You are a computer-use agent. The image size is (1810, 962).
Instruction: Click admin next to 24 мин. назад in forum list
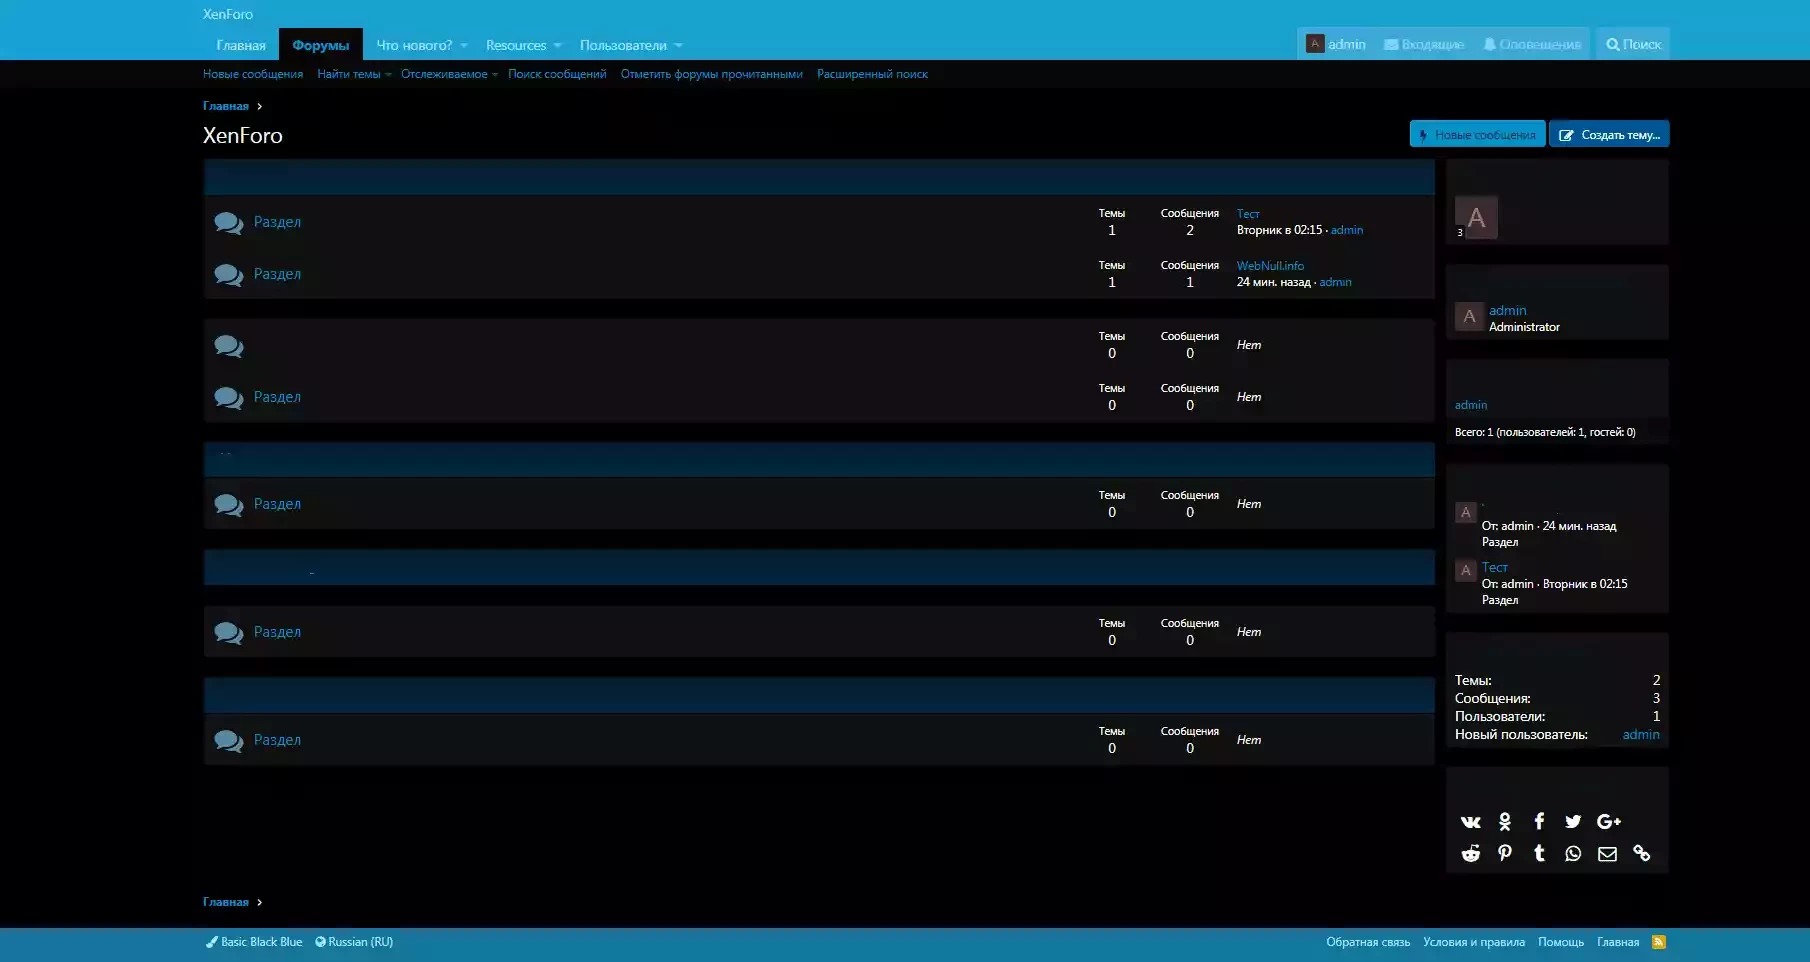pos(1335,282)
